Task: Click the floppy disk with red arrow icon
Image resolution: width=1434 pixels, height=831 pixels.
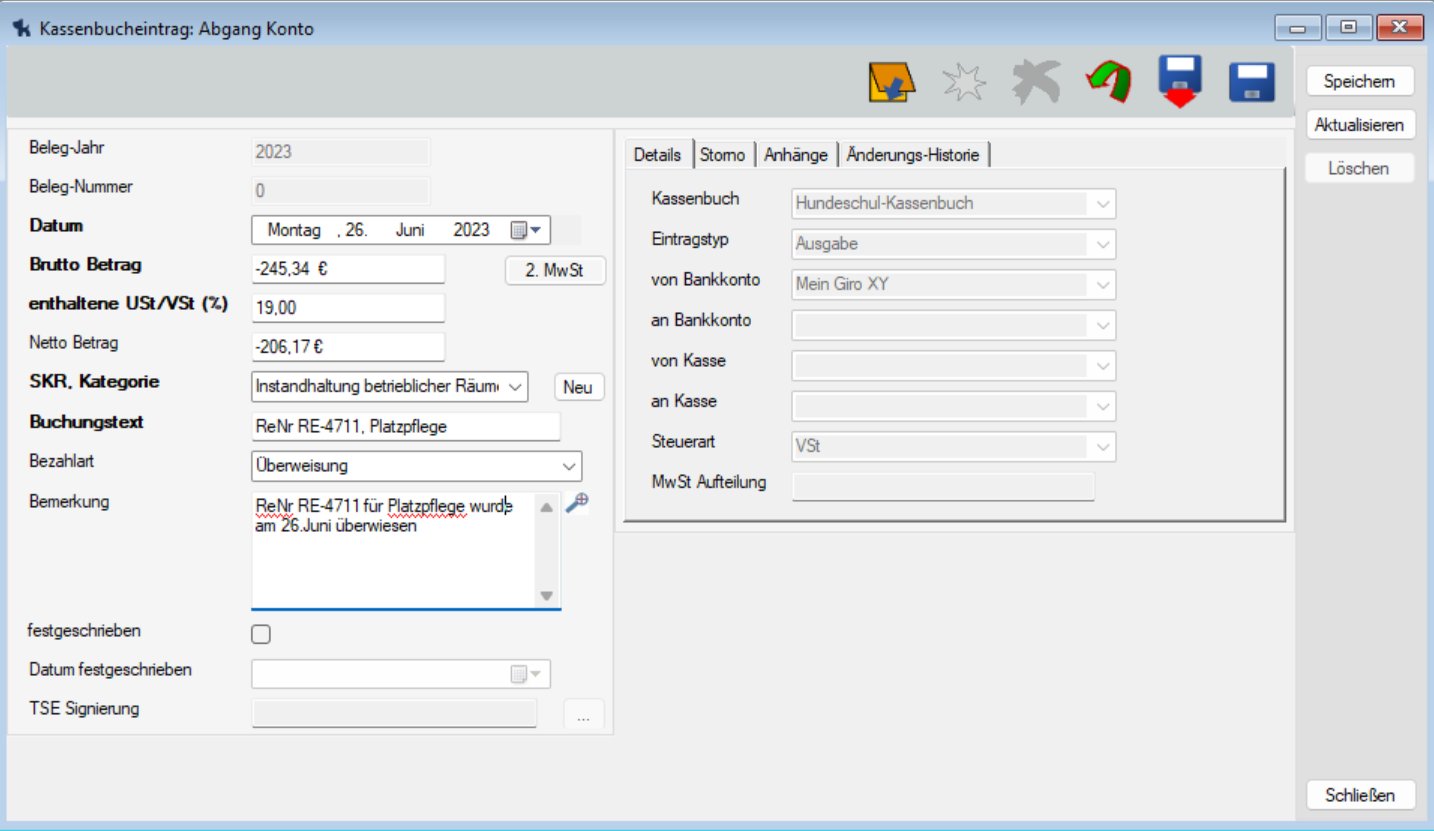Action: pyautogui.click(x=1180, y=82)
